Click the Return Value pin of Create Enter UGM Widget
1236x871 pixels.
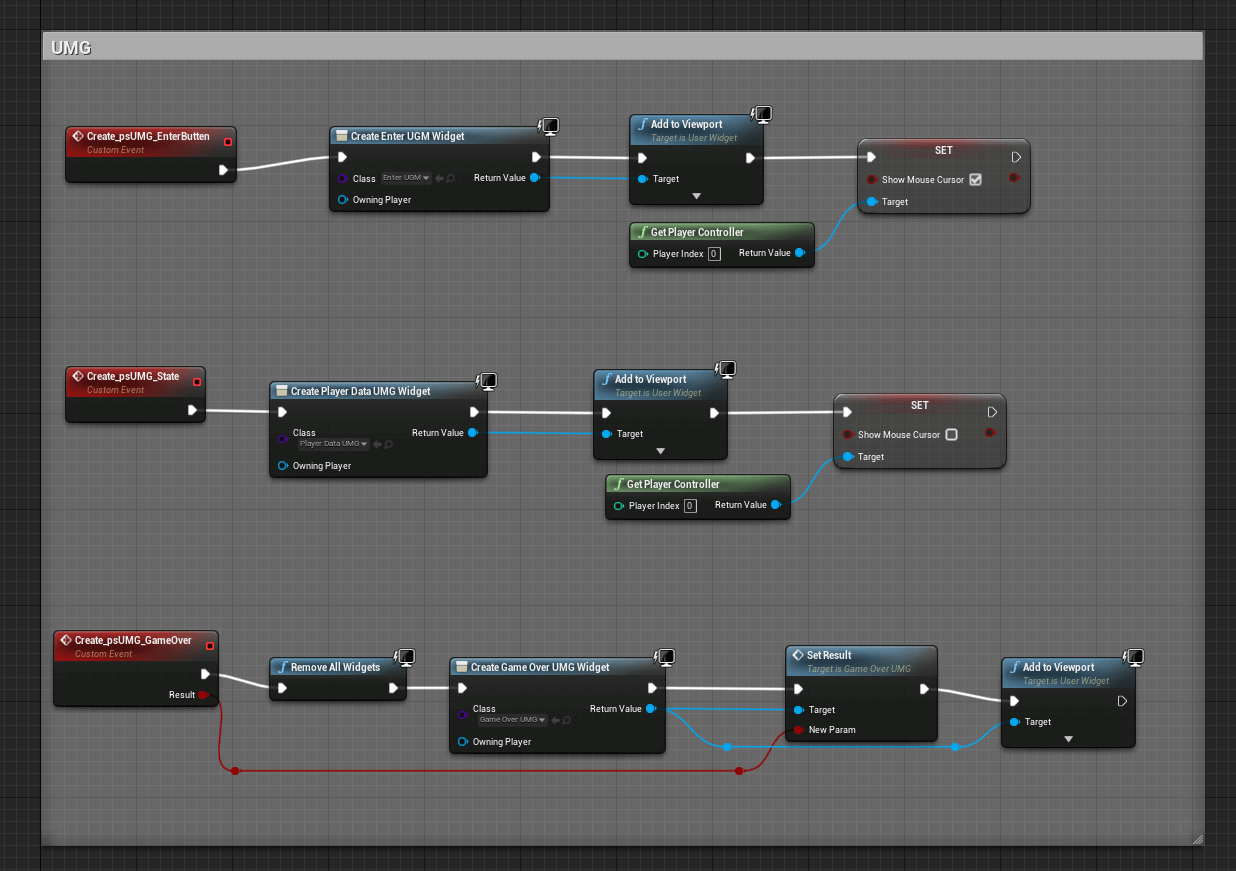535,178
